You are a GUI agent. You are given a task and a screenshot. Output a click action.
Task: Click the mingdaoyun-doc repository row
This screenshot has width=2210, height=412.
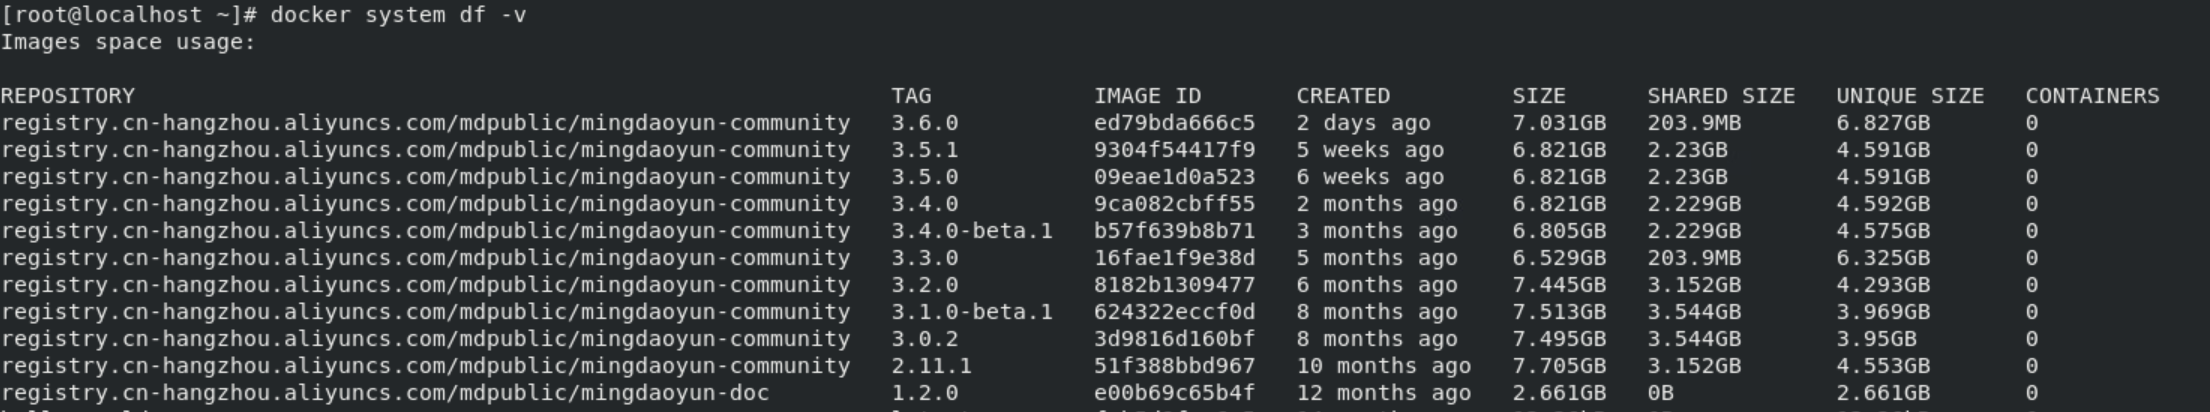[385, 393]
